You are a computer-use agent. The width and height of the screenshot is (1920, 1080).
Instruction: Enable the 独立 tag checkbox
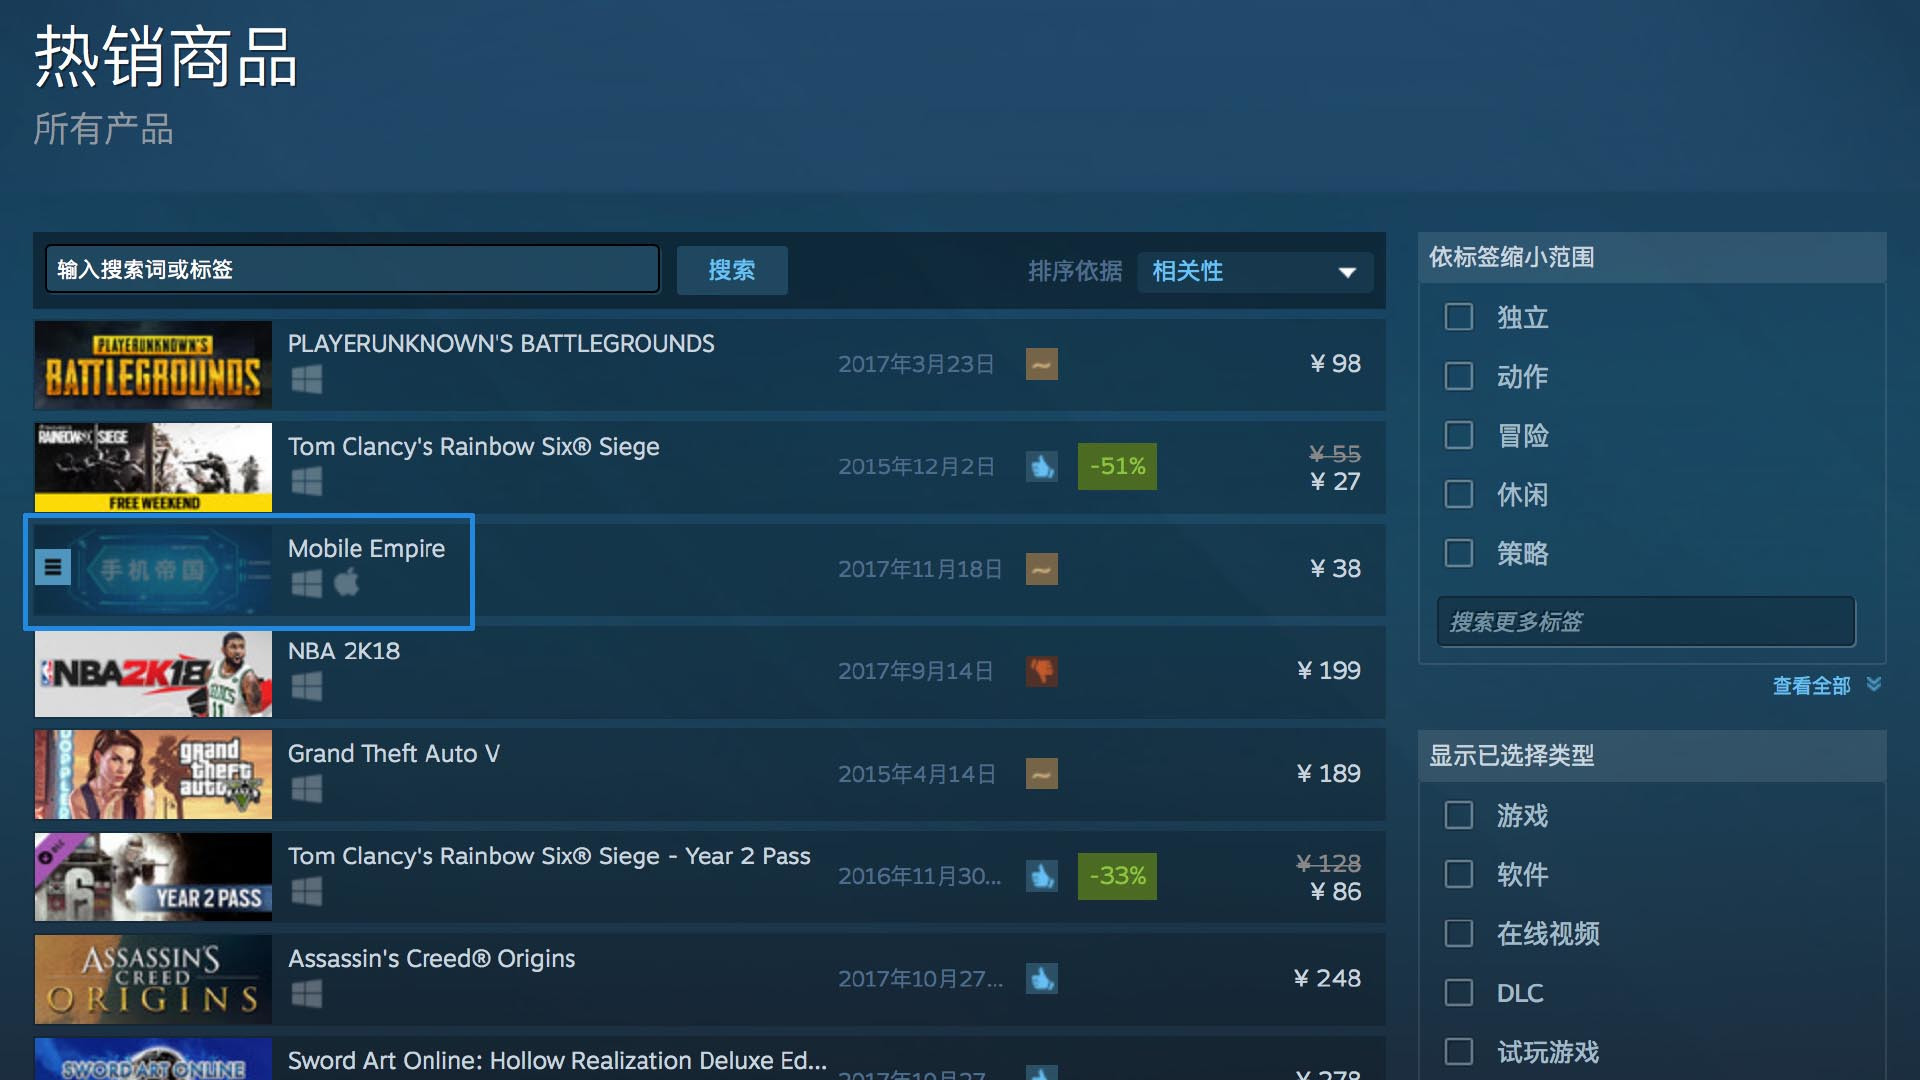coord(1459,317)
